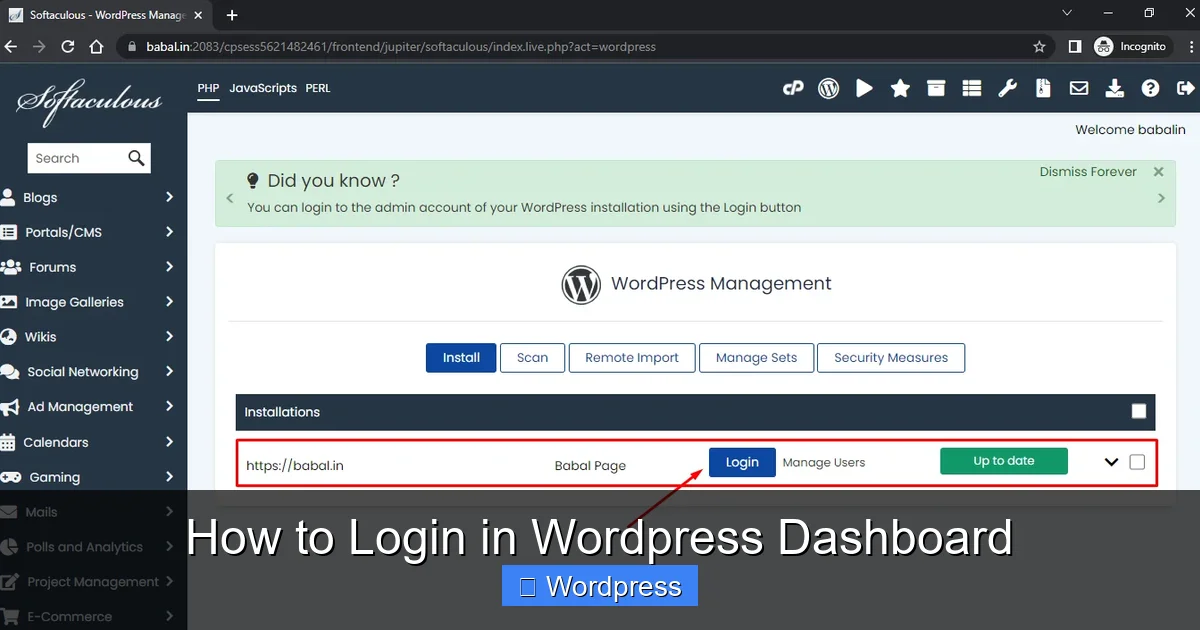Open the question mark help icon

coord(1151,88)
